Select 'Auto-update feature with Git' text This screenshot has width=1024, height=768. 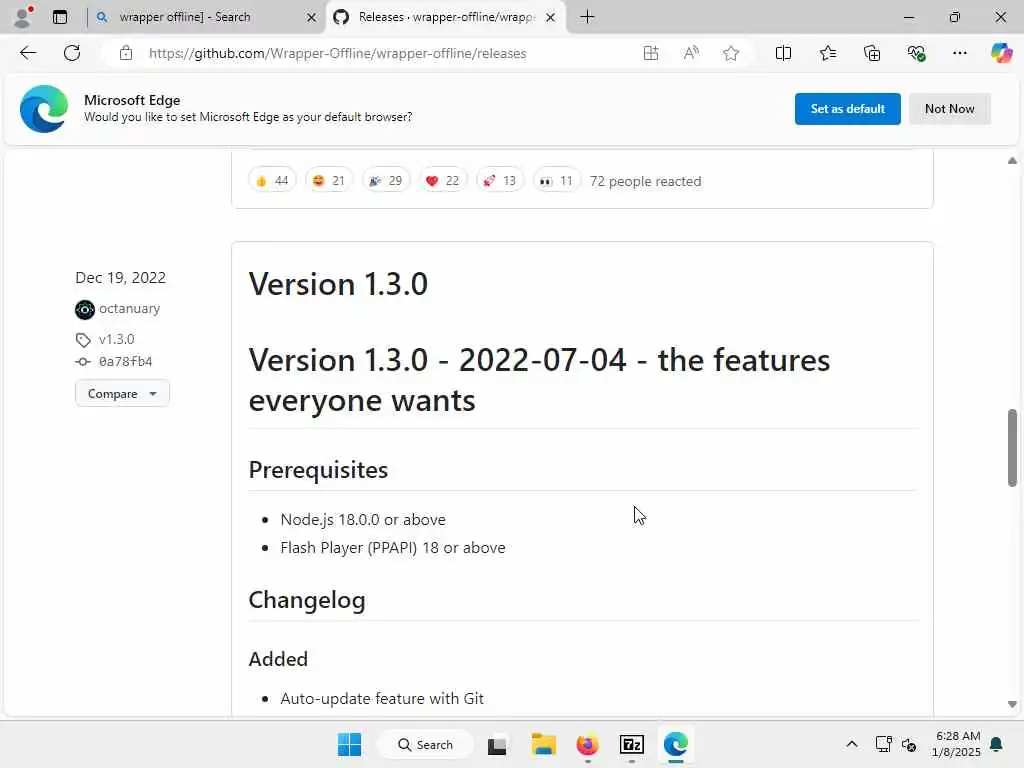[x=382, y=698]
